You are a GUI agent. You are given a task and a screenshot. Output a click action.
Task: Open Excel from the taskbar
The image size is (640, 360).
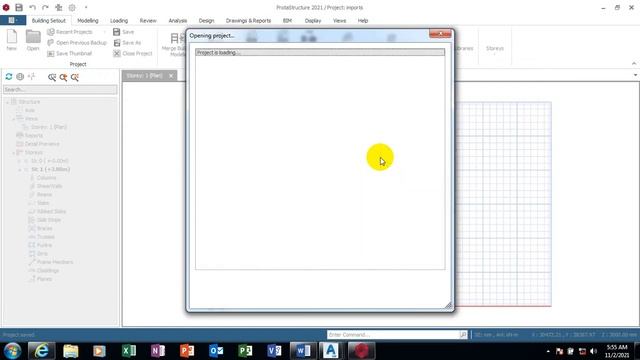coord(129,351)
